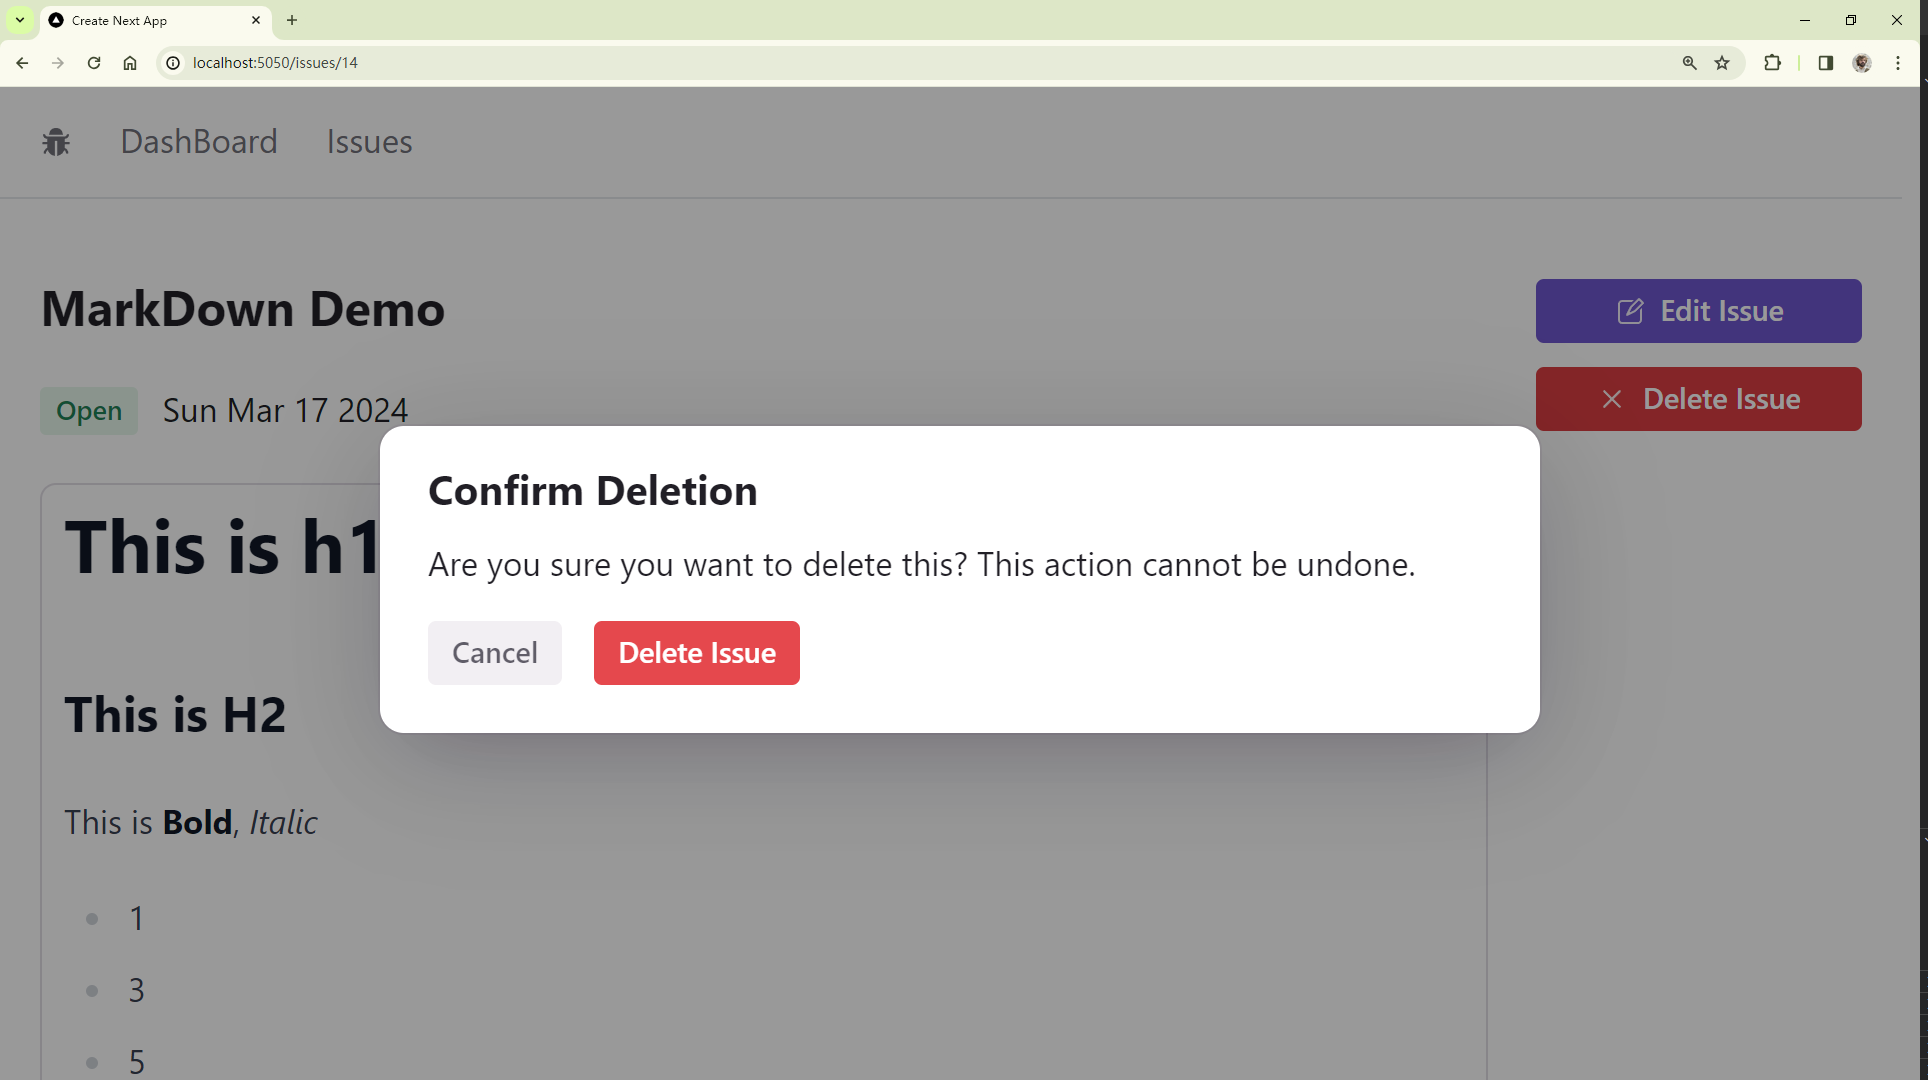The image size is (1928, 1080).
Task: Click the browser tab list dropdown
Action: click(x=19, y=20)
